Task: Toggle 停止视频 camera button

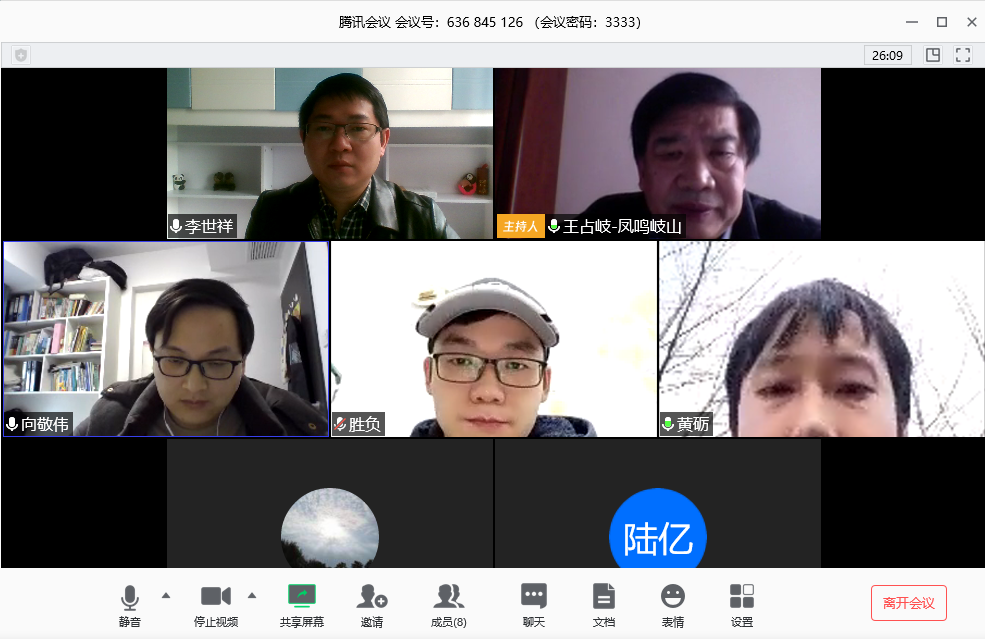Action: (215, 597)
